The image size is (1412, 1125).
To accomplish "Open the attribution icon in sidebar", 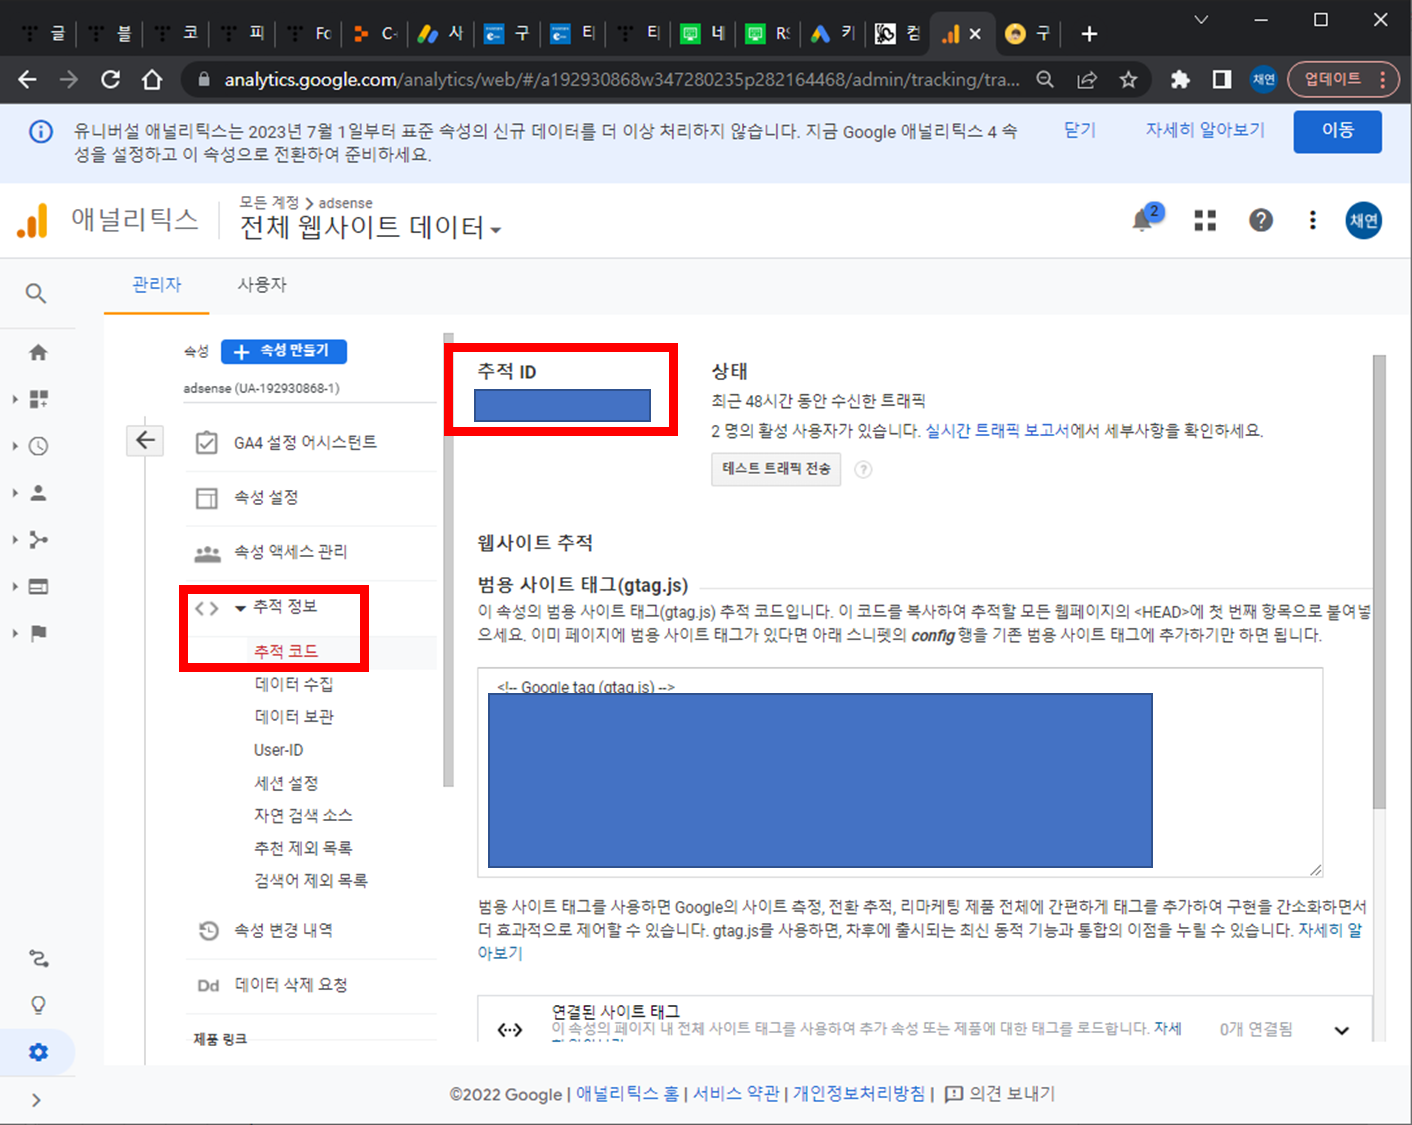I will pyautogui.click(x=38, y=958).
